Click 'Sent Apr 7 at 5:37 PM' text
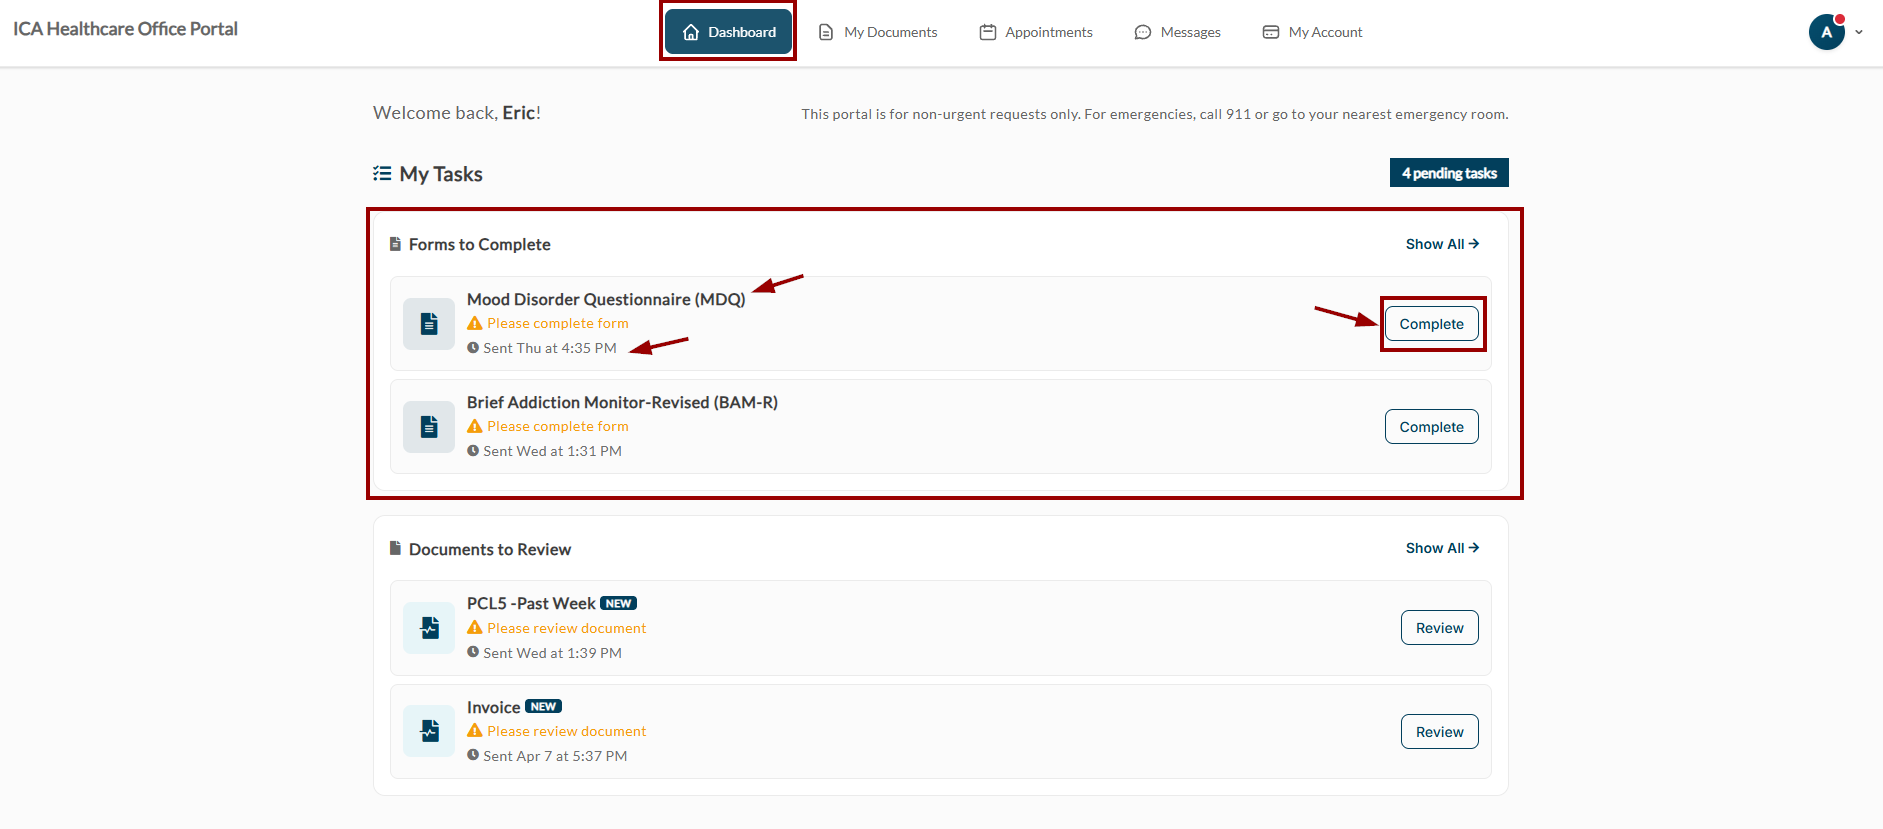Screen dimensions: 1883x829 (555, 756)
